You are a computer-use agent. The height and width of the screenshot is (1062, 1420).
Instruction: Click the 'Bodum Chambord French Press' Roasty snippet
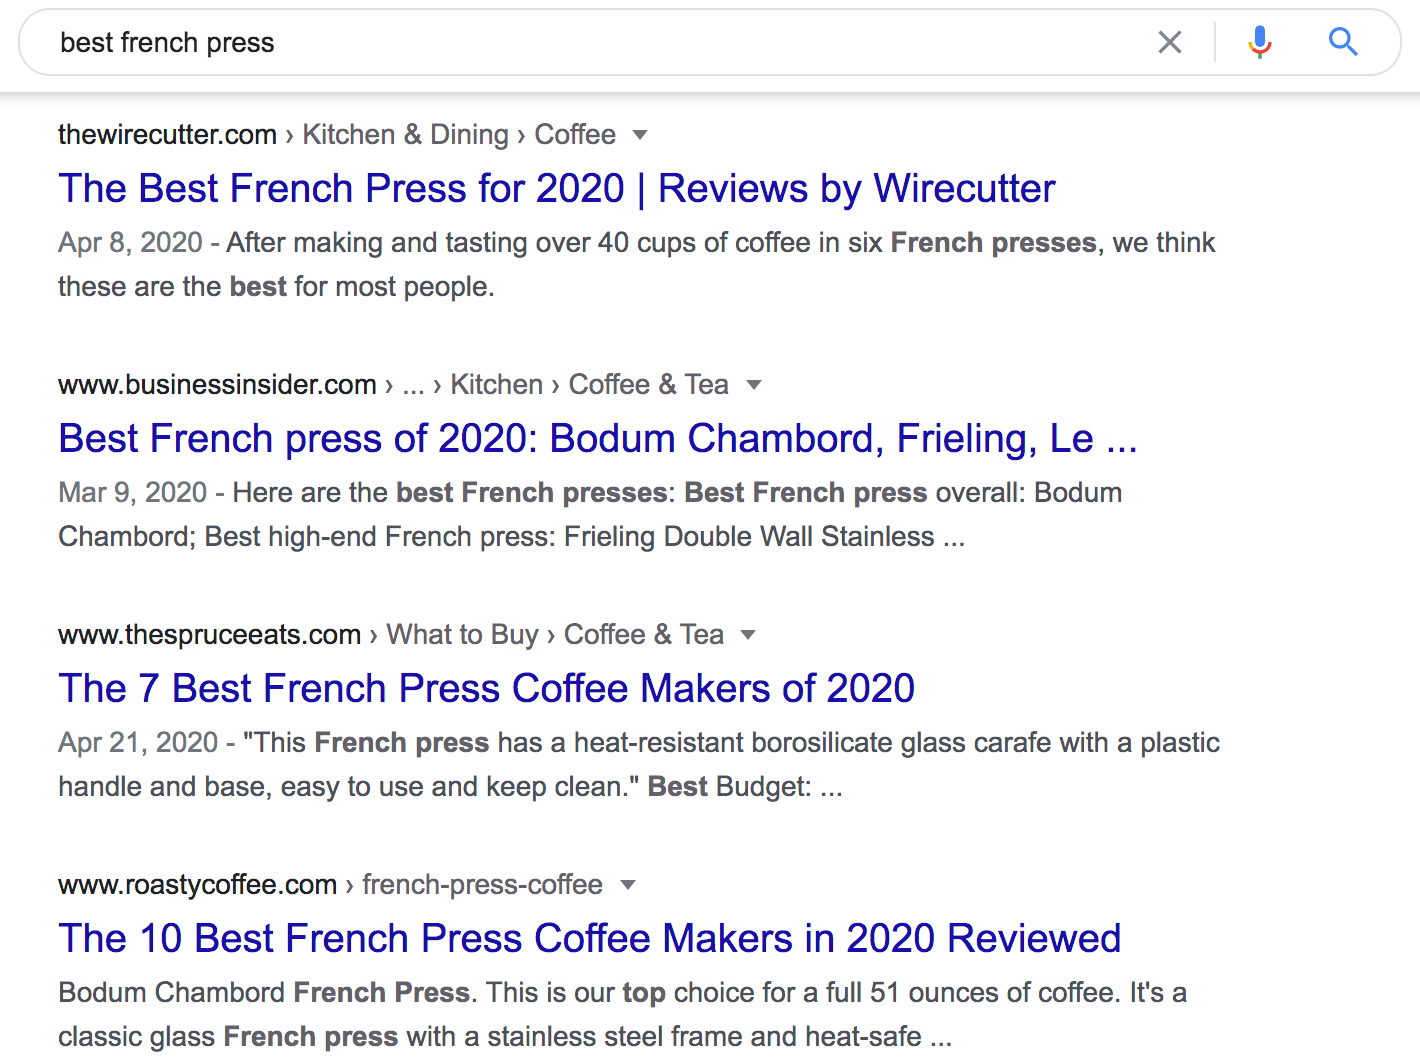[x=622, y=1014]
